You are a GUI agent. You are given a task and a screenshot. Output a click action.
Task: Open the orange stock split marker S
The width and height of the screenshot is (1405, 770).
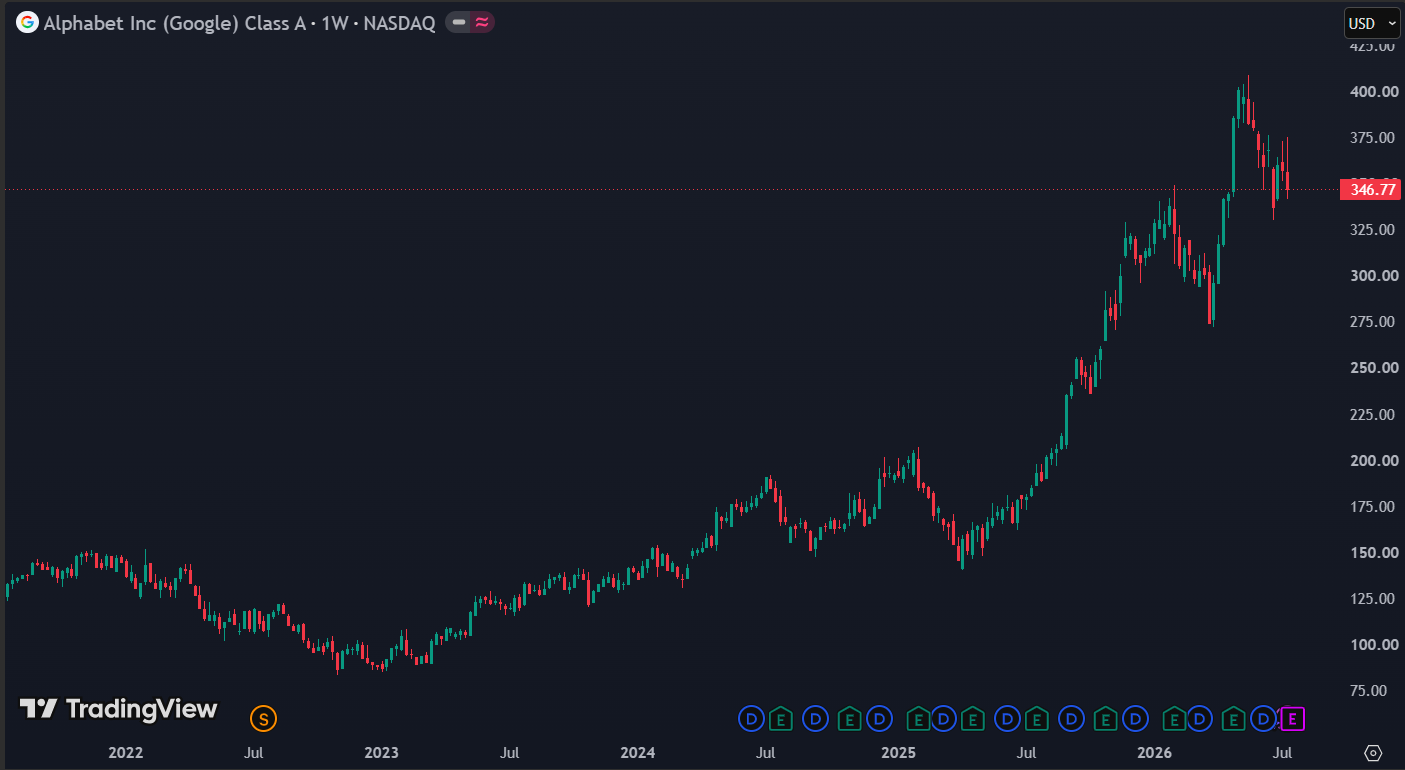pos(263,718)
